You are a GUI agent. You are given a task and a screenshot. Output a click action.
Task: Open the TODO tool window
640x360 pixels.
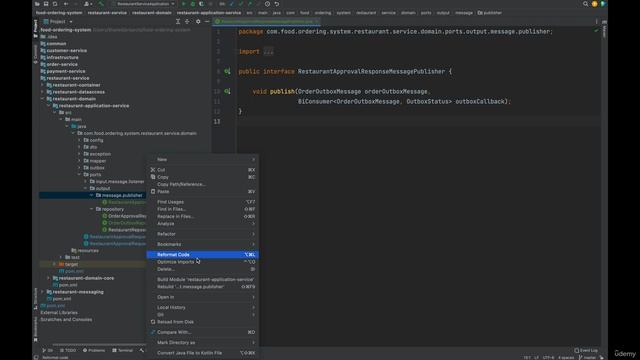coord(68,350)
